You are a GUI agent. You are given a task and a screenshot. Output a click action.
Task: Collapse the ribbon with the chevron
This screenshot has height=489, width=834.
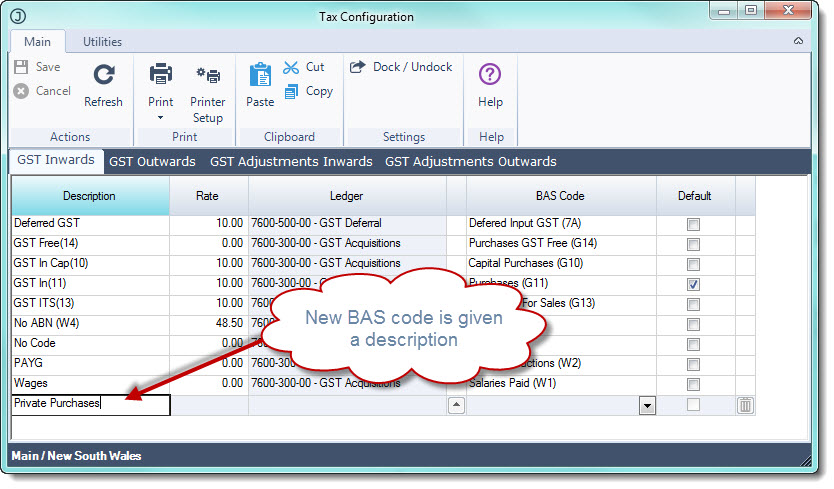[798, 41]
